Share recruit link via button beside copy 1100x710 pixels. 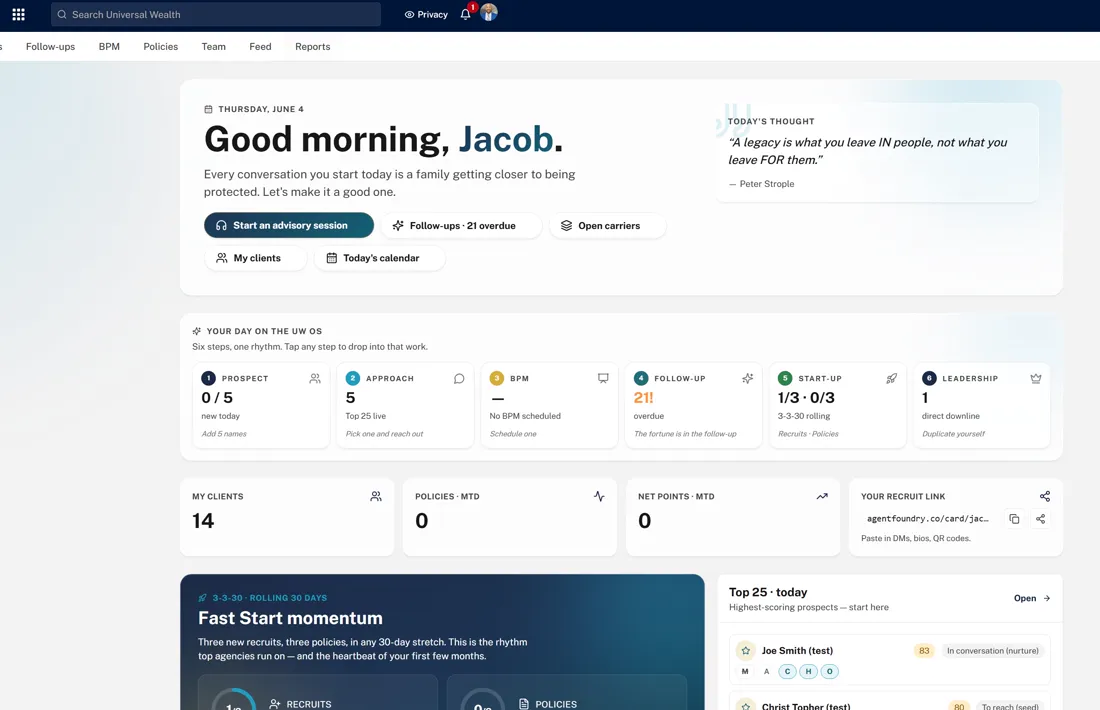point(1040,519)
